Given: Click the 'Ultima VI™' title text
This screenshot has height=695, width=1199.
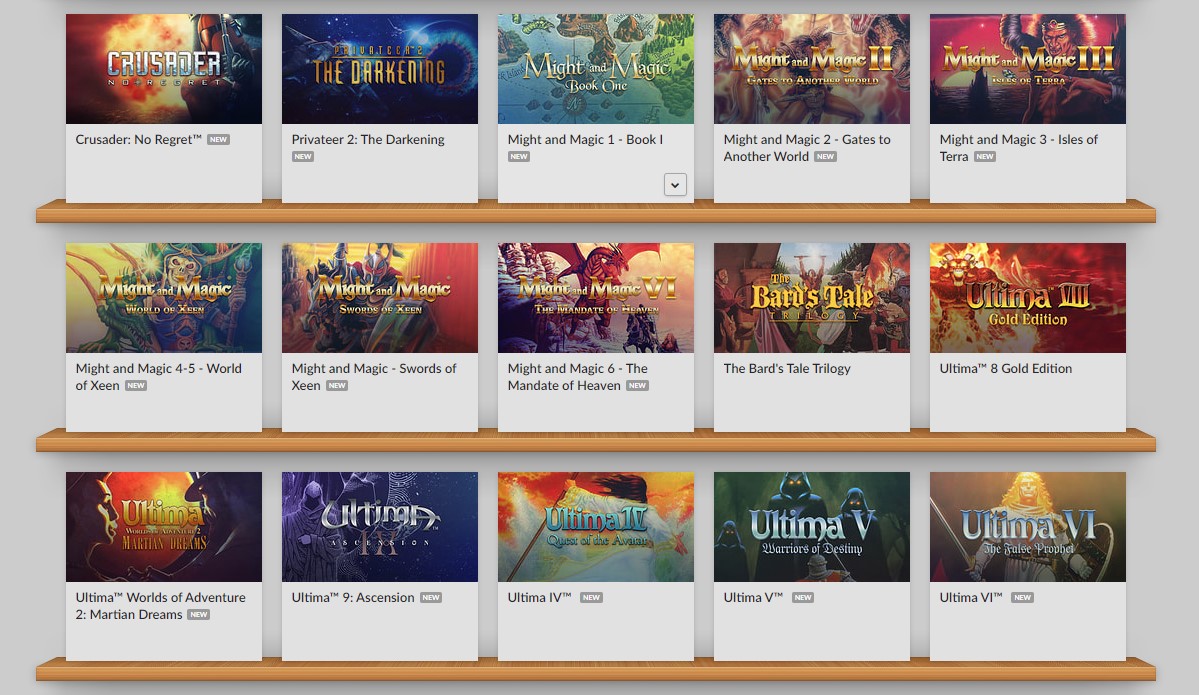Looking at the screenshot, I should tap(970, 597).
